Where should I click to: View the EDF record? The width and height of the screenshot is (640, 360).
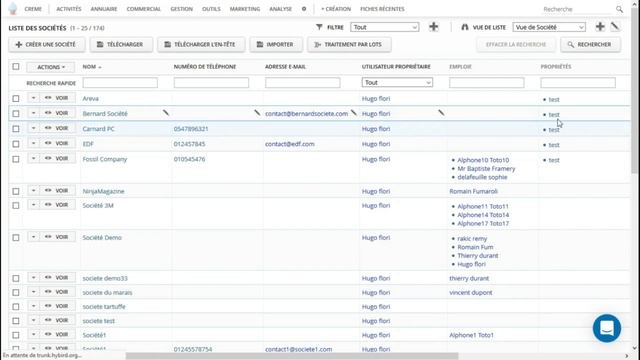(x=58, y=143)
